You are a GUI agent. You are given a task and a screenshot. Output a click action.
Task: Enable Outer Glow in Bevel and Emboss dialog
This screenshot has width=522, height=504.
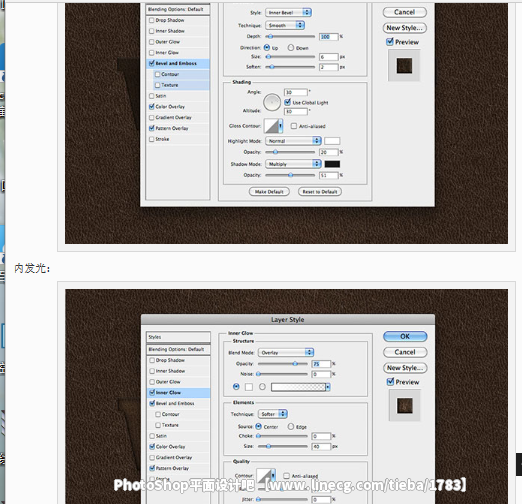point(152,42)
